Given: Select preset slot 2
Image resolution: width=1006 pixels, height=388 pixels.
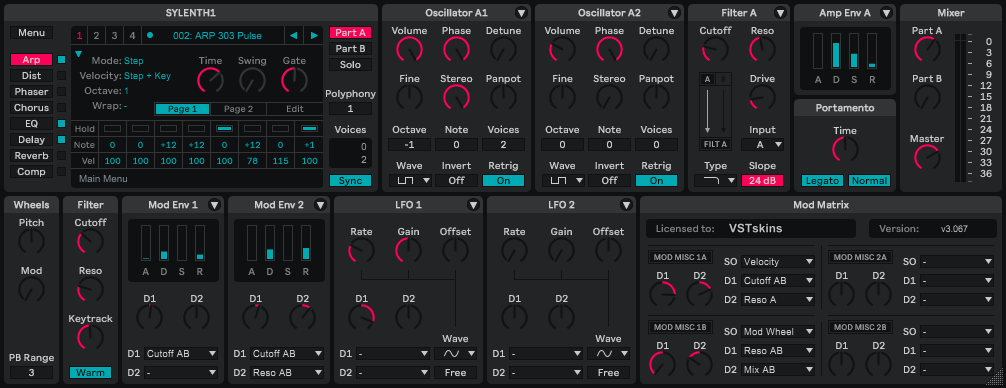Looking at the screenshot, I should click(x=96, y=35).
